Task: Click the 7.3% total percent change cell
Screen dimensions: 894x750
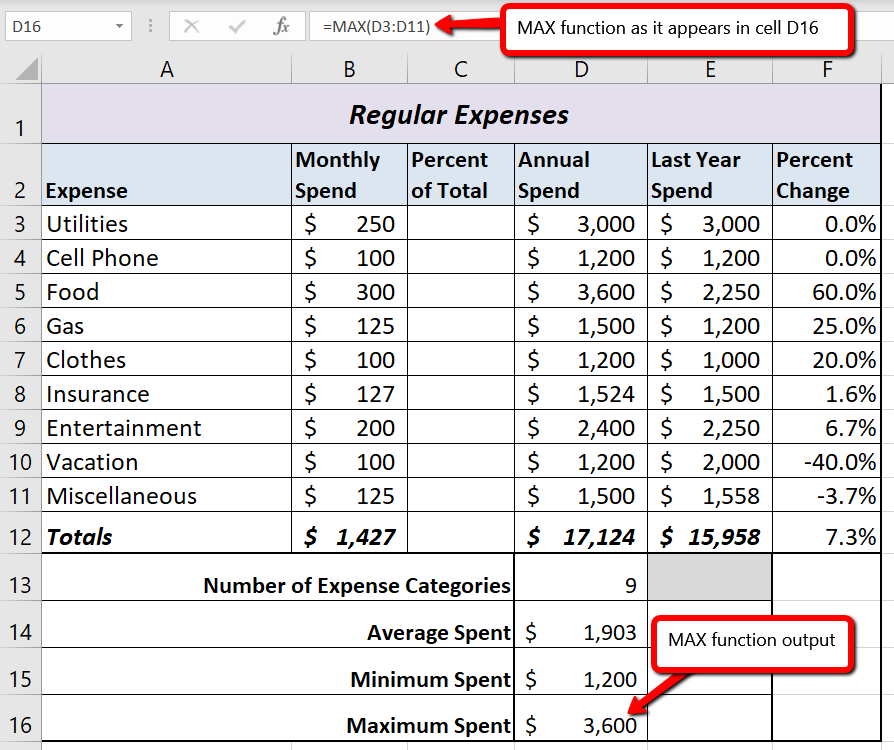Action: pyautogui.click(x=827, y=533)
